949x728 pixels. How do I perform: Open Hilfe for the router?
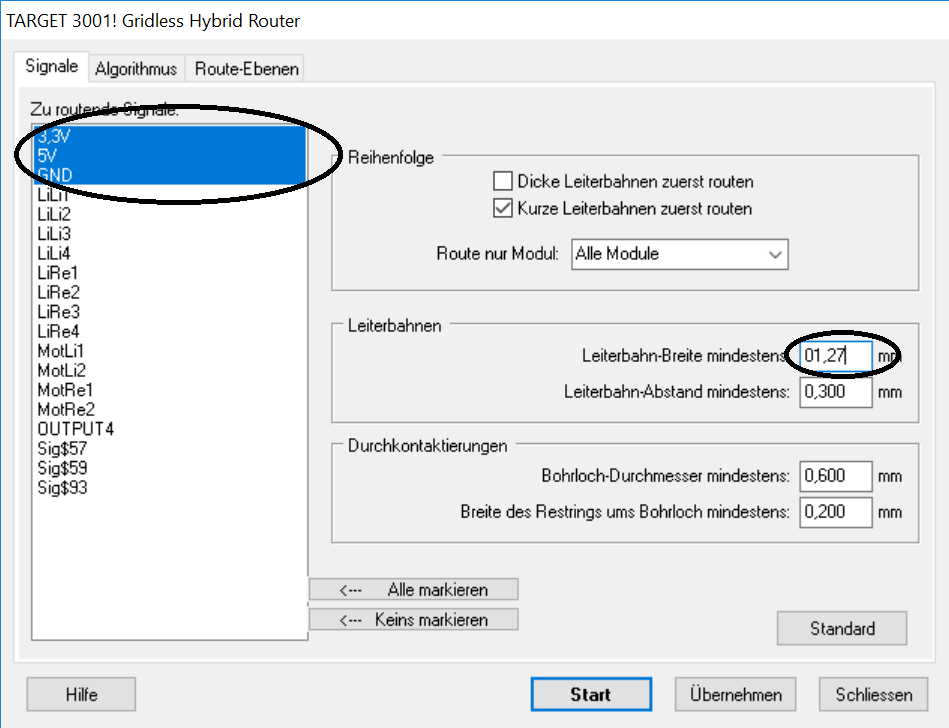81,695
